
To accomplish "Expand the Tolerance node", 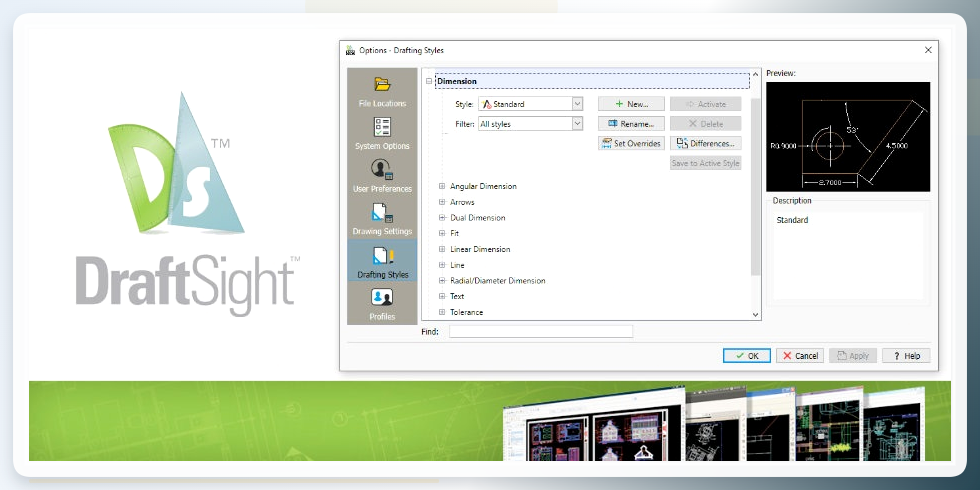I will (442, 312).
